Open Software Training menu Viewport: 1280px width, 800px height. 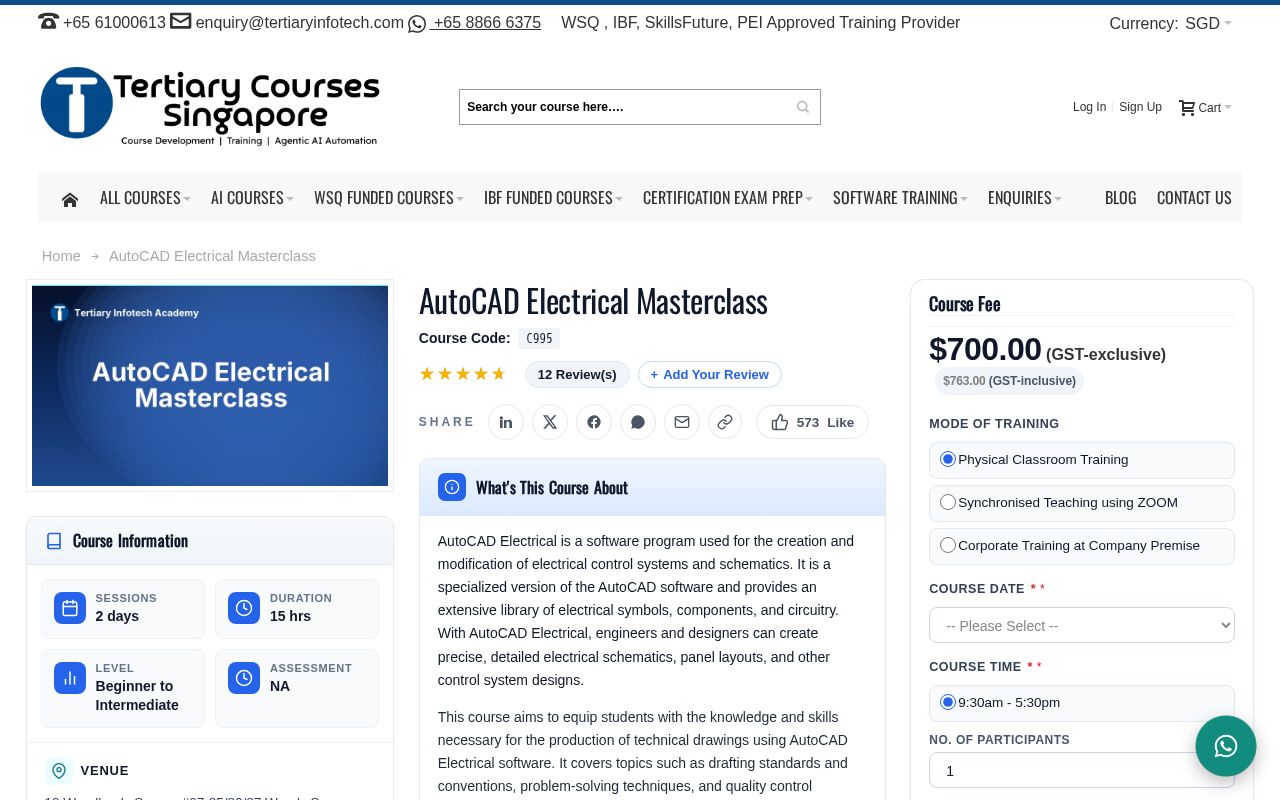(900, 198)
